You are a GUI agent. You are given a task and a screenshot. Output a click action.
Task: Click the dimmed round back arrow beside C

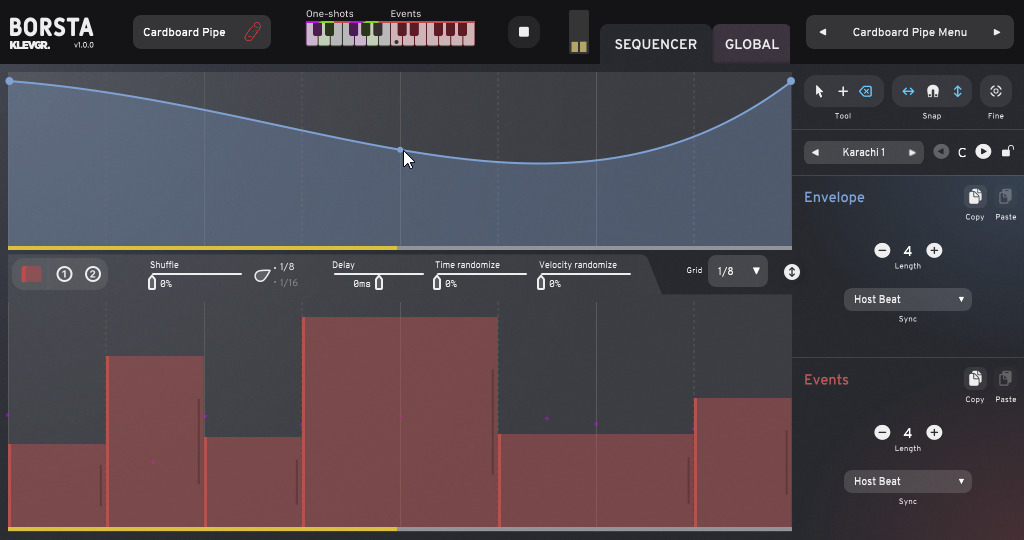941,151
